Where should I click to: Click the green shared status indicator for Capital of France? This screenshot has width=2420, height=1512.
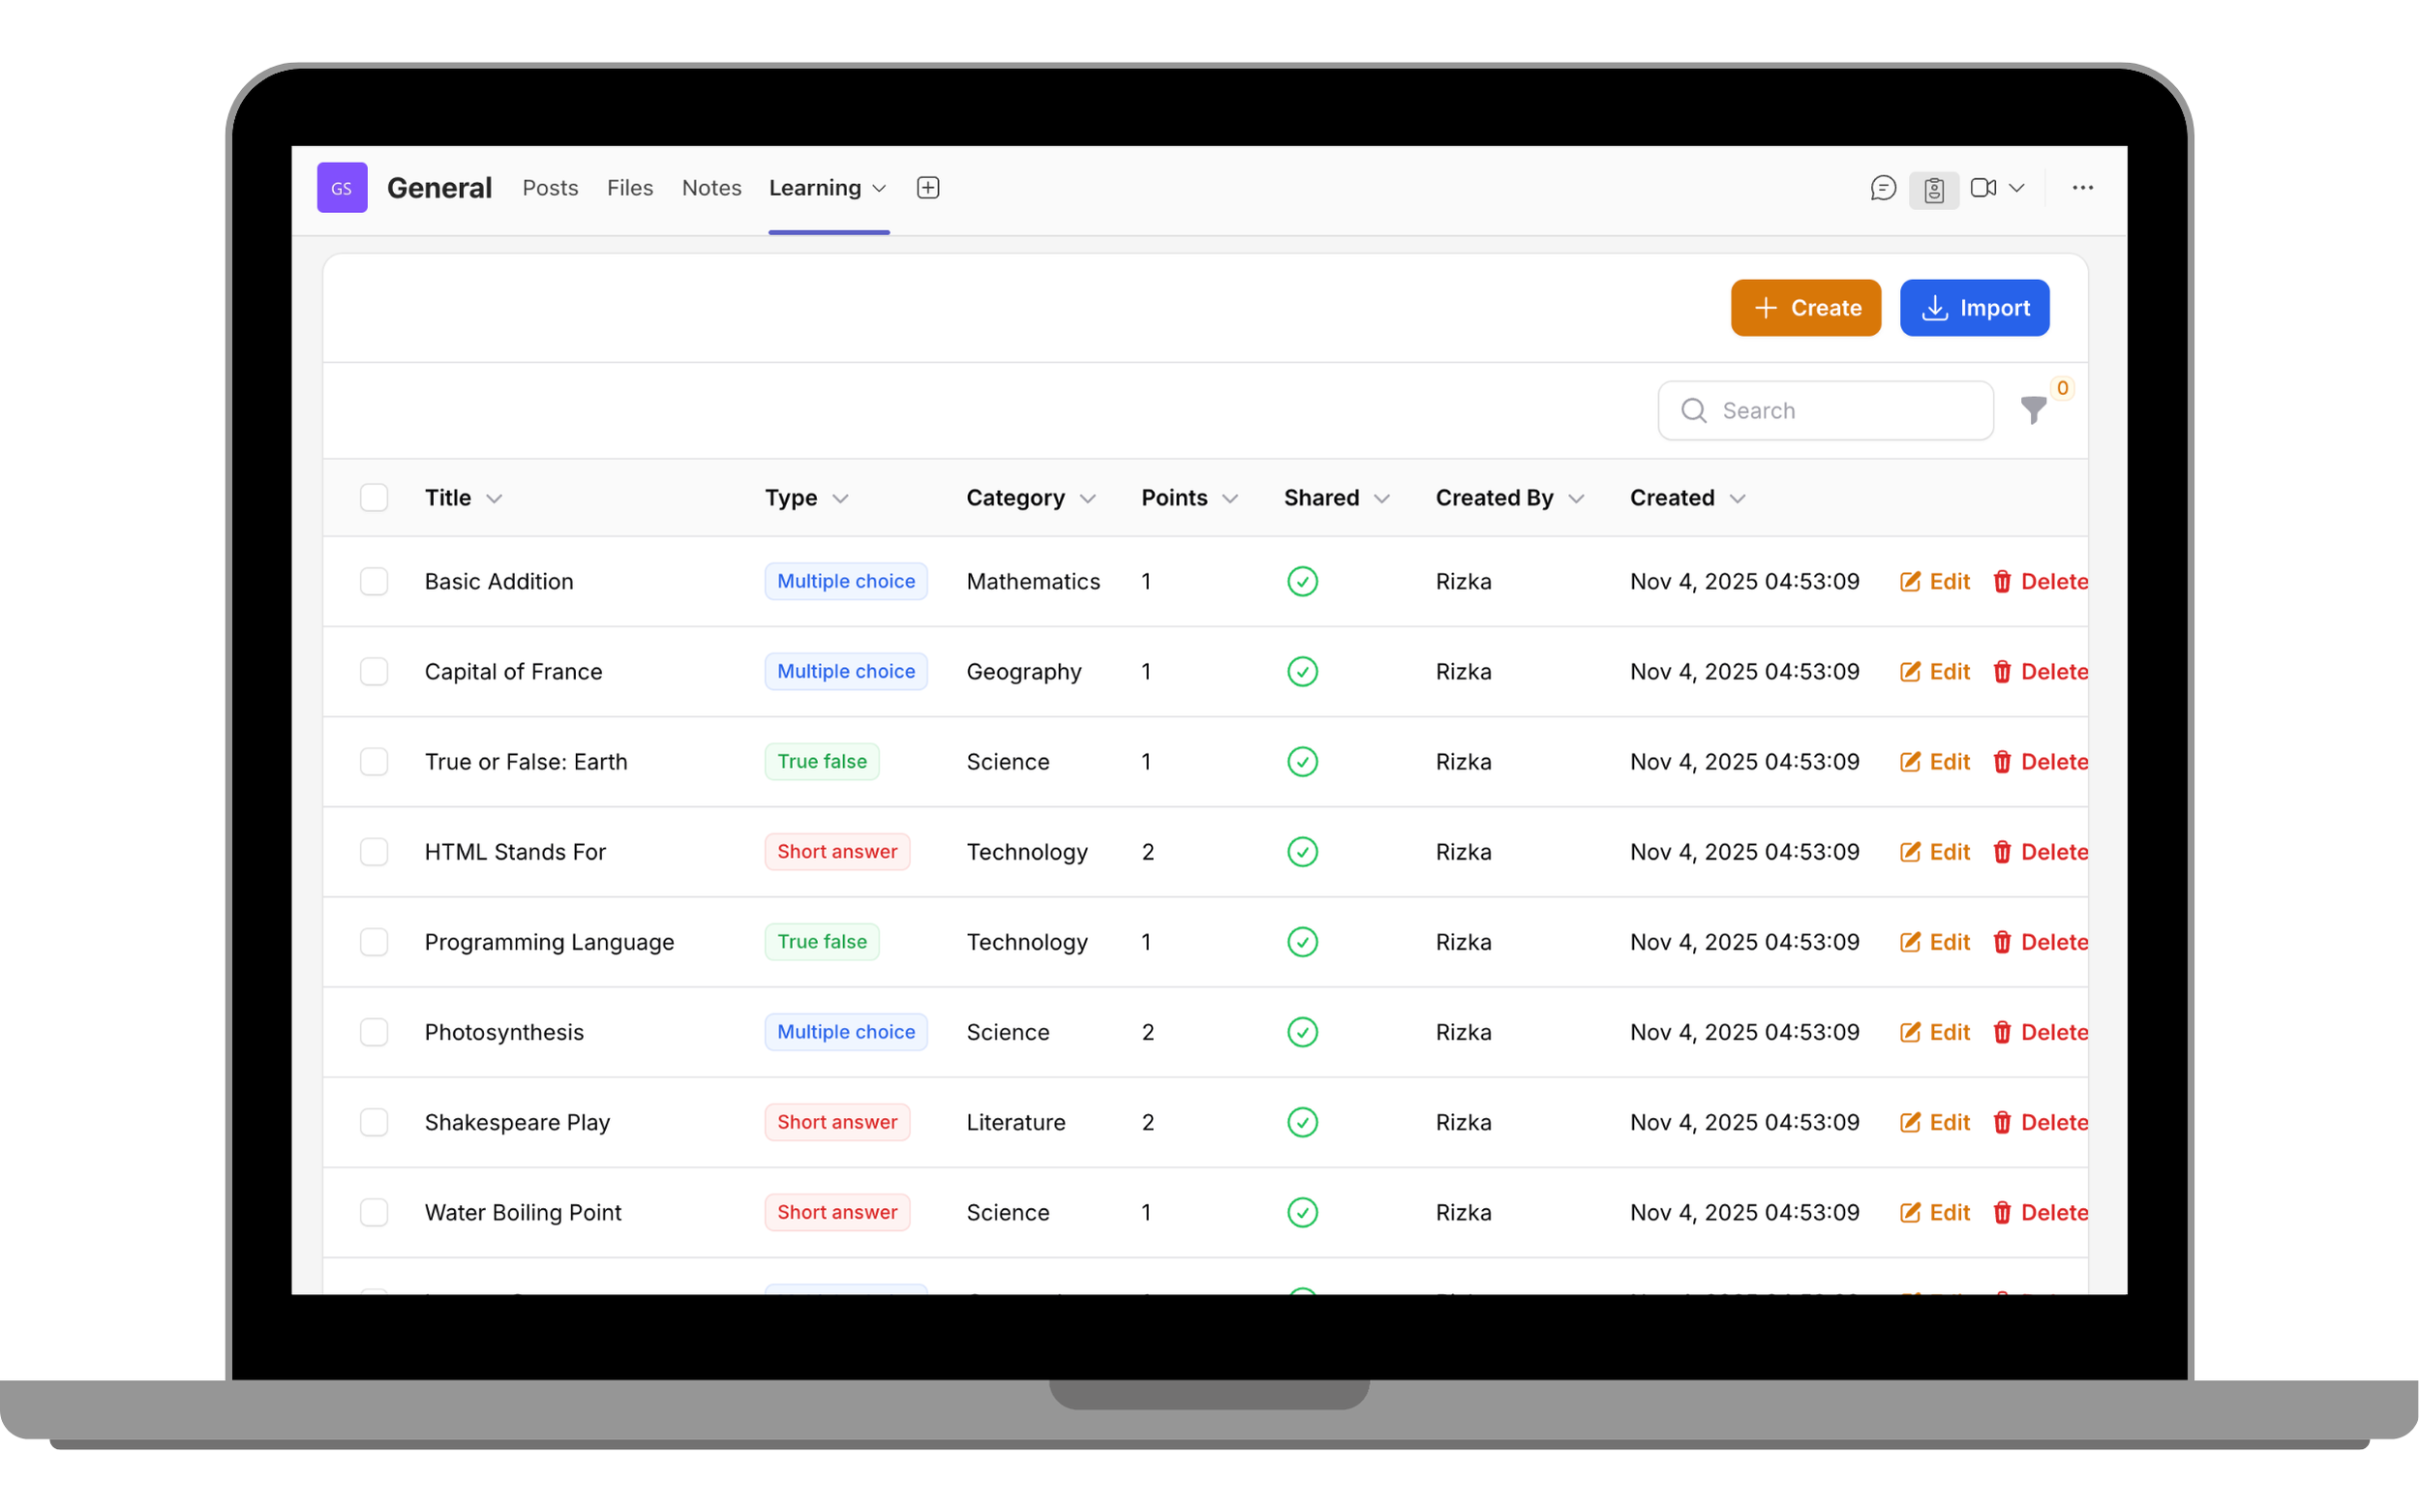pyautogui.click(x=1302, y=671)
